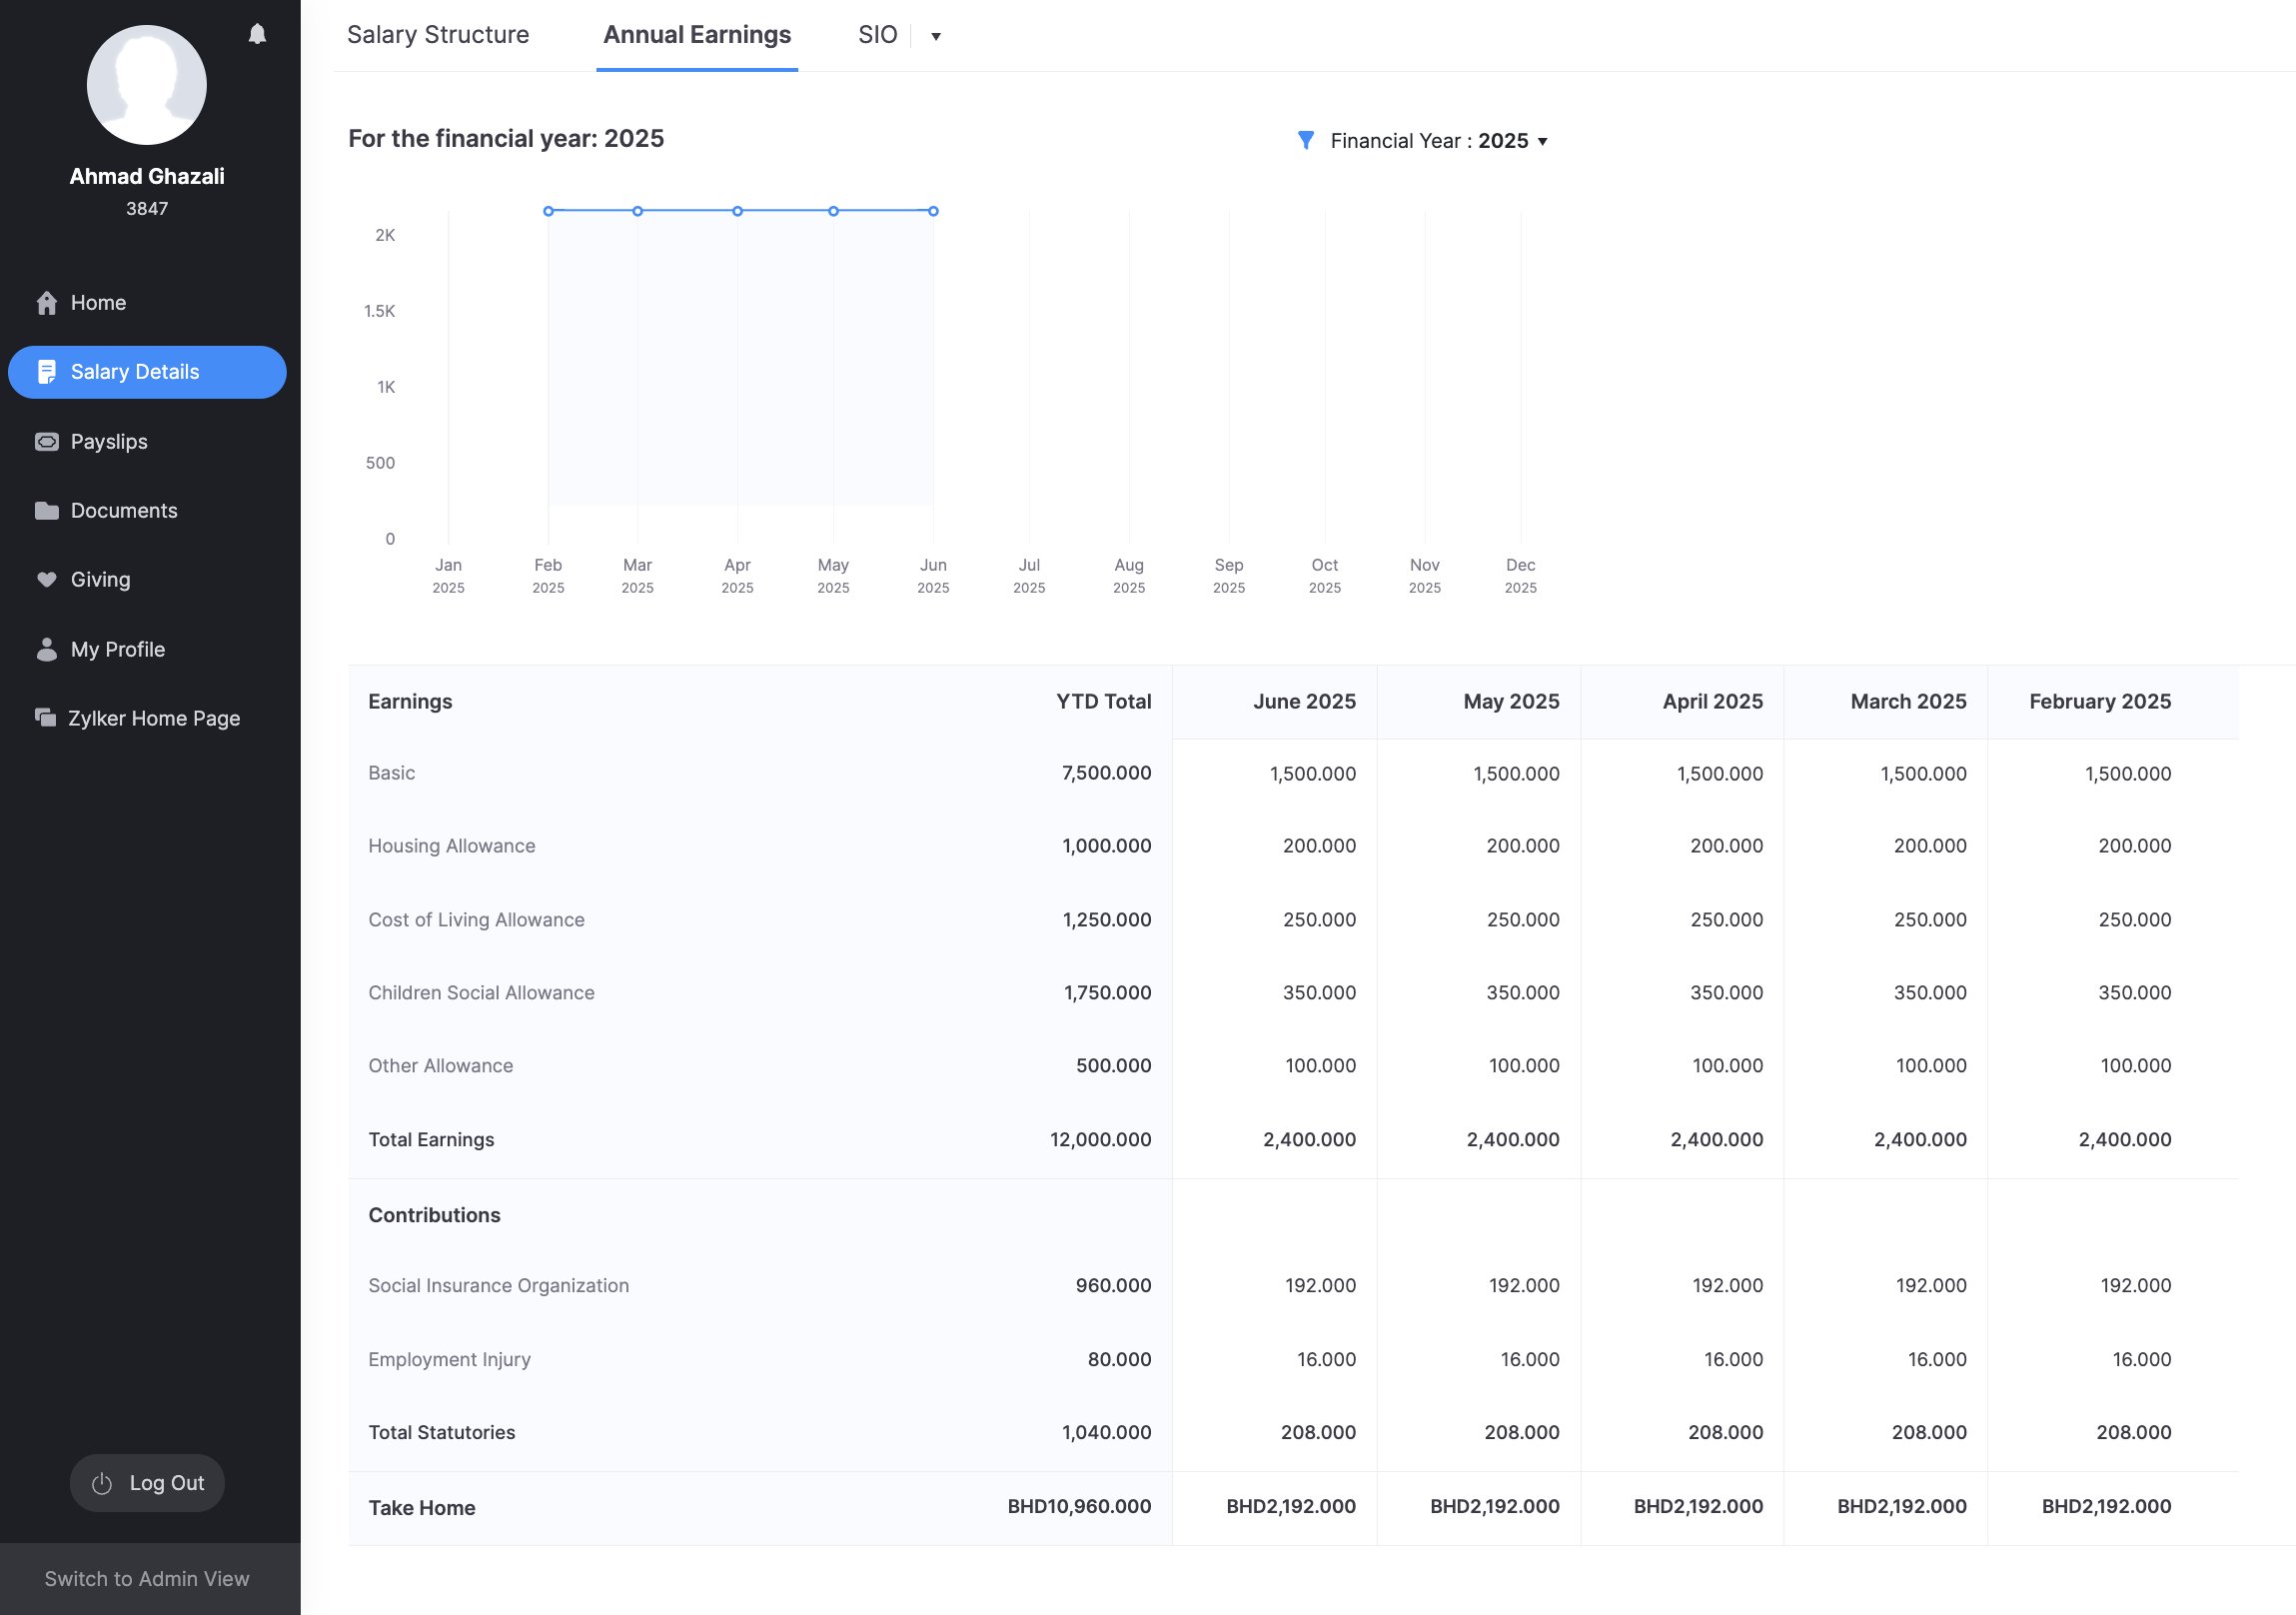This screenshot has width=2296, height=1615.
Task: Click the Giving heart icon
Action: (46, 580)
